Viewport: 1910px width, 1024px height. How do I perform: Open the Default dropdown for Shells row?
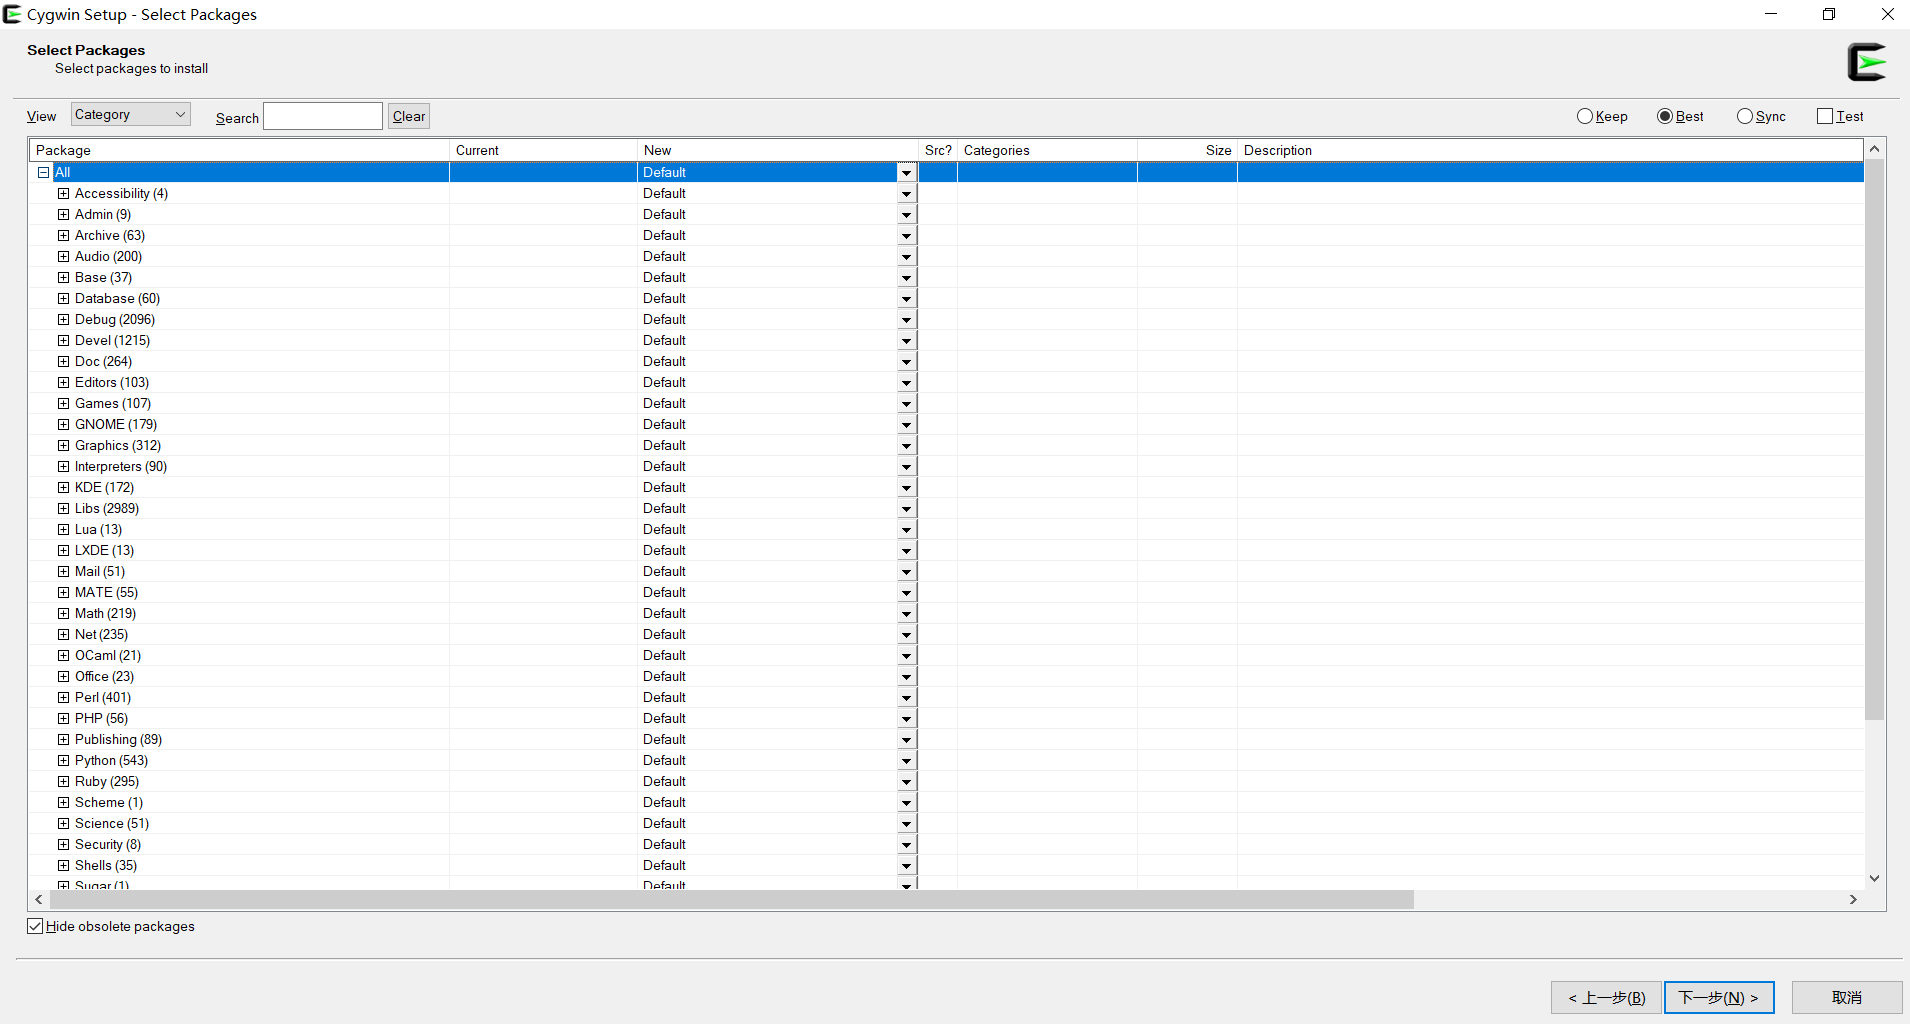(x=906, y=866)
